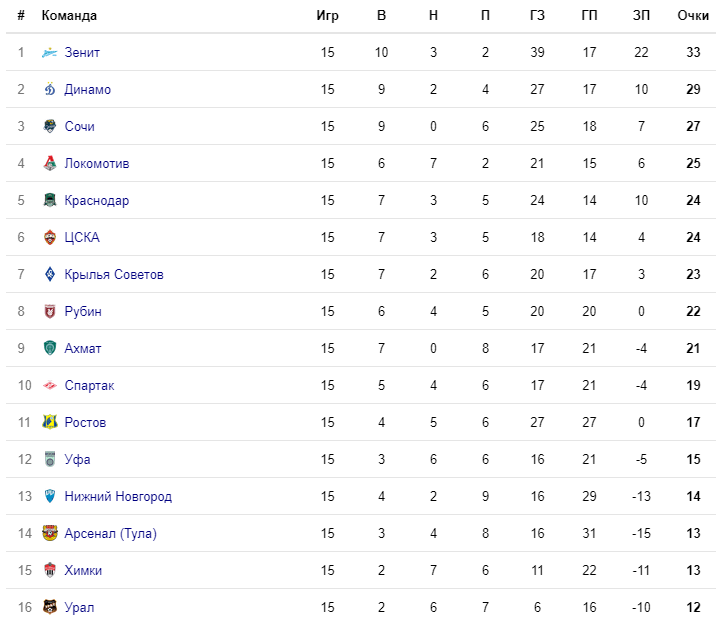Click the Krasnodar club crest icon

pyautogui.click(x=50, y=201)
